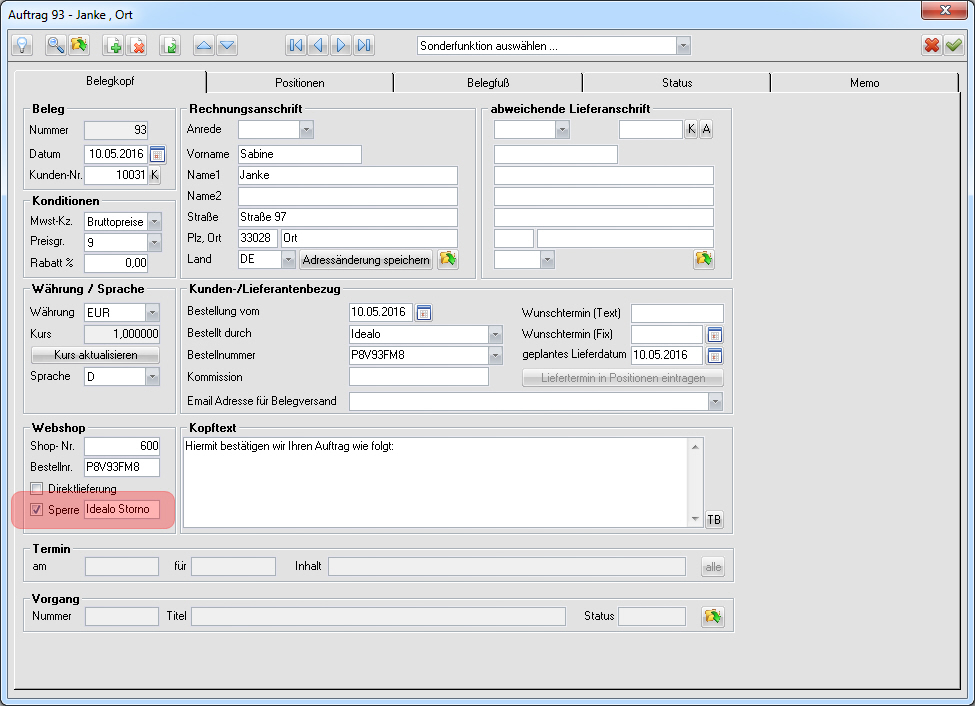
Task: Open folder icon in abweichende Lieferanschrift
Action: coord(704,259)
